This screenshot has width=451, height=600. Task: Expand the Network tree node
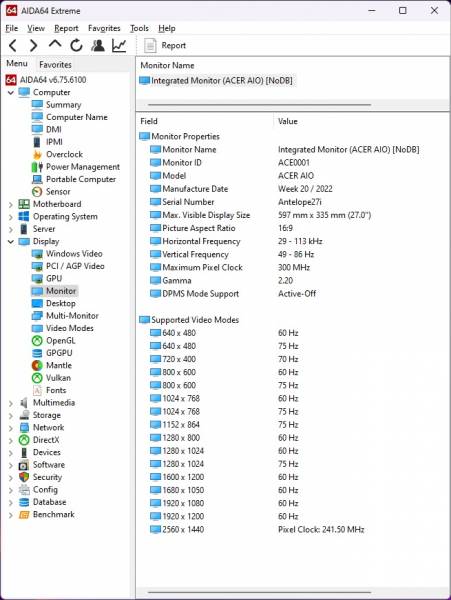11,428
